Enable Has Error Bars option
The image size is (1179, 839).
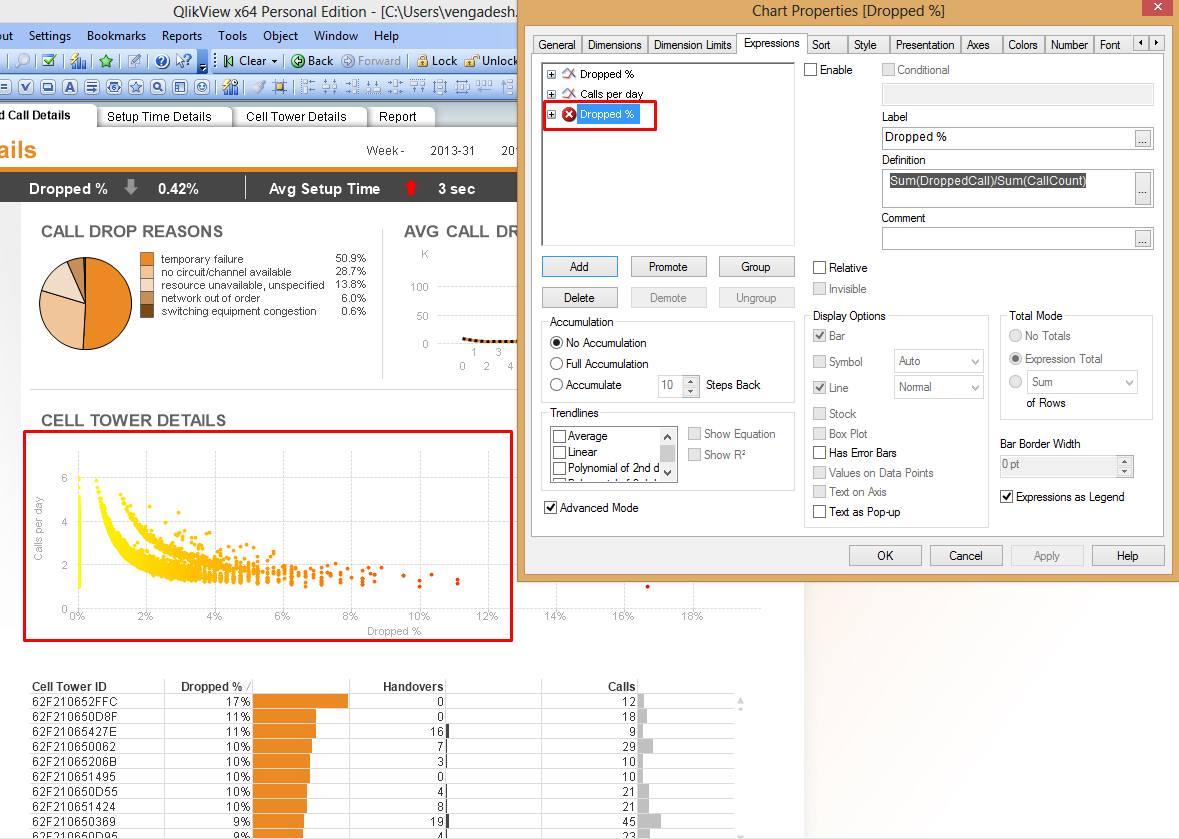tap(820, 453)
